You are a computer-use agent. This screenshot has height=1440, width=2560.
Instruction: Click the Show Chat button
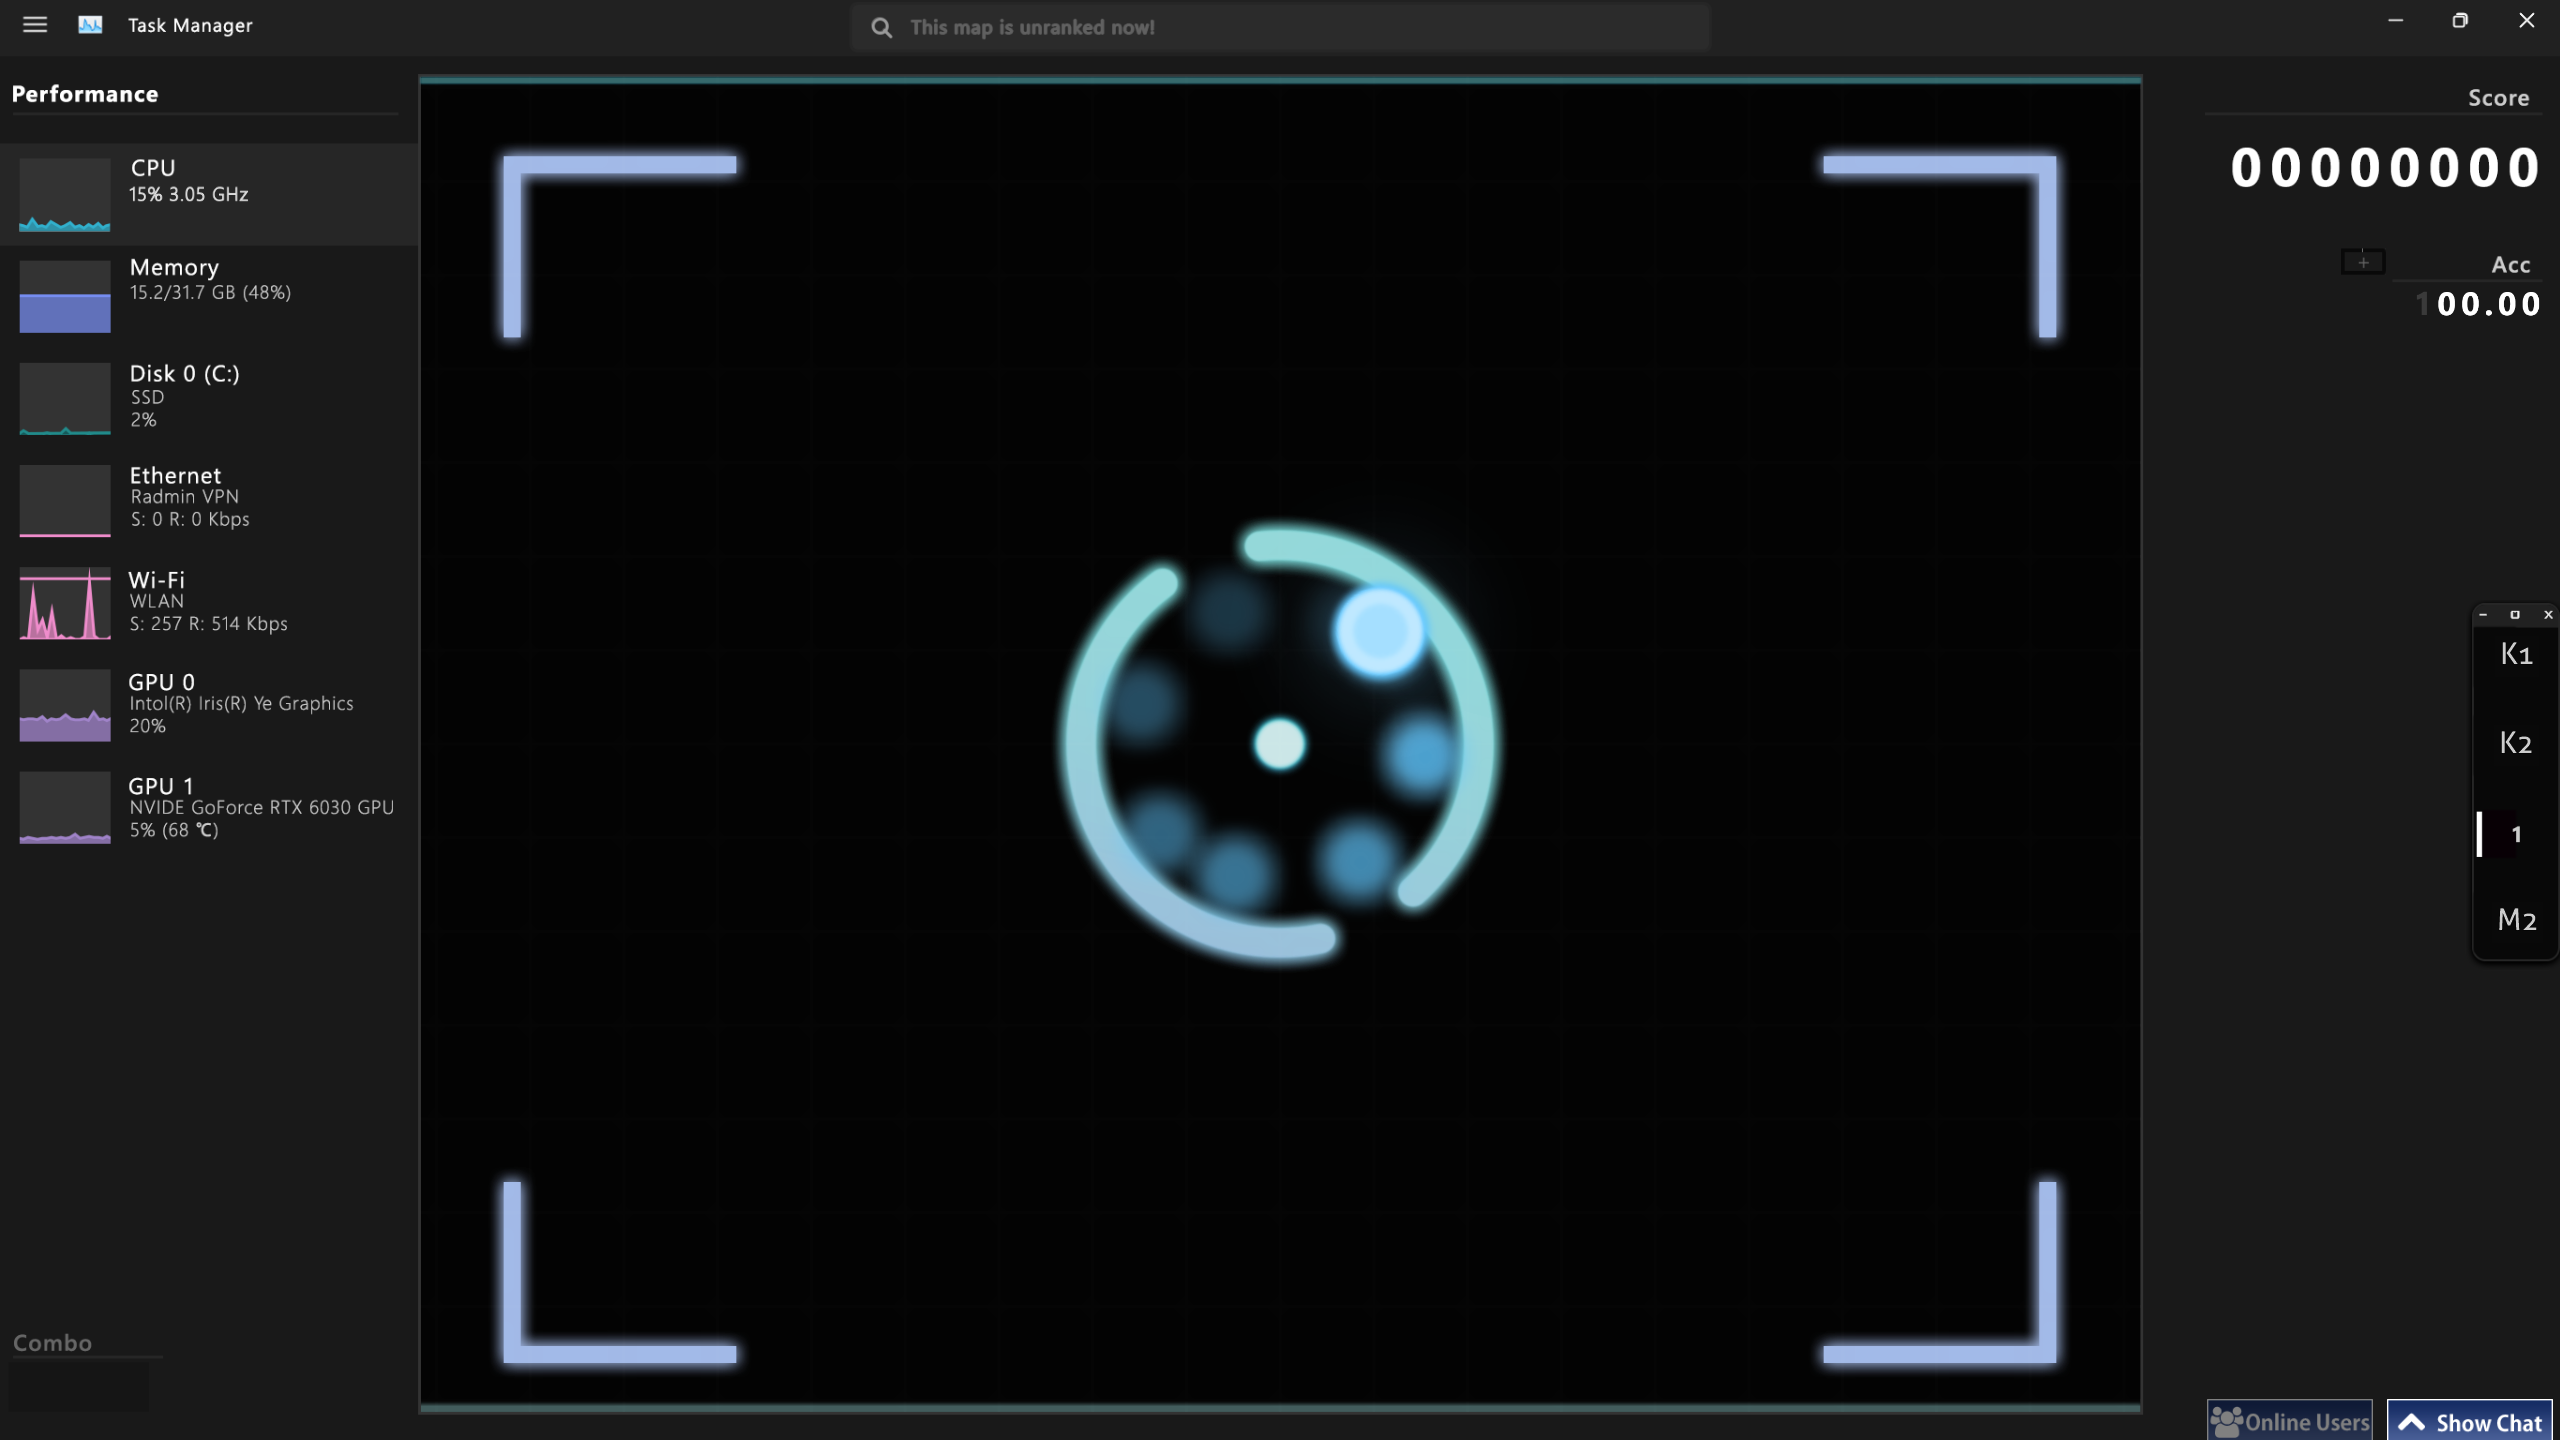tap(2469, 1422)
